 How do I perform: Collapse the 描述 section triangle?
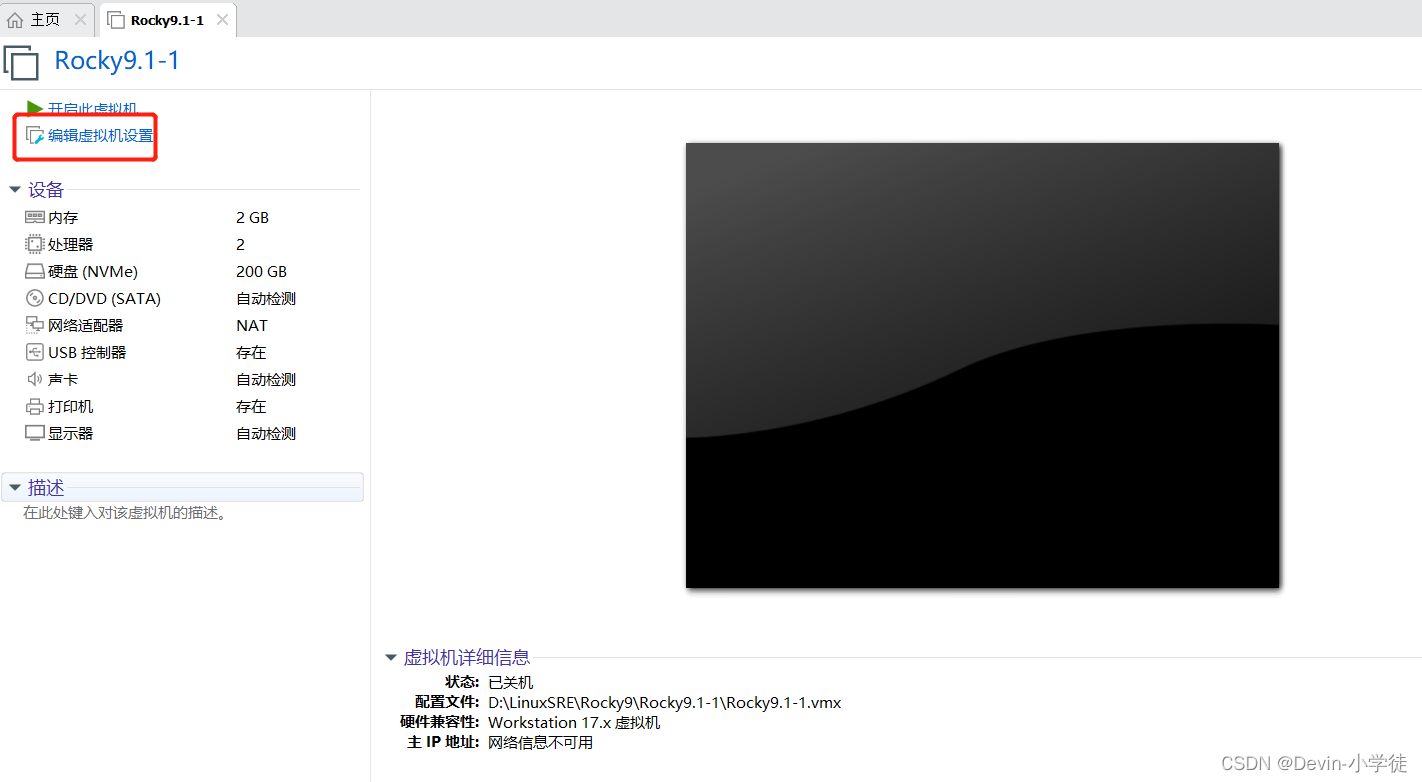click(x=15, y=487)
